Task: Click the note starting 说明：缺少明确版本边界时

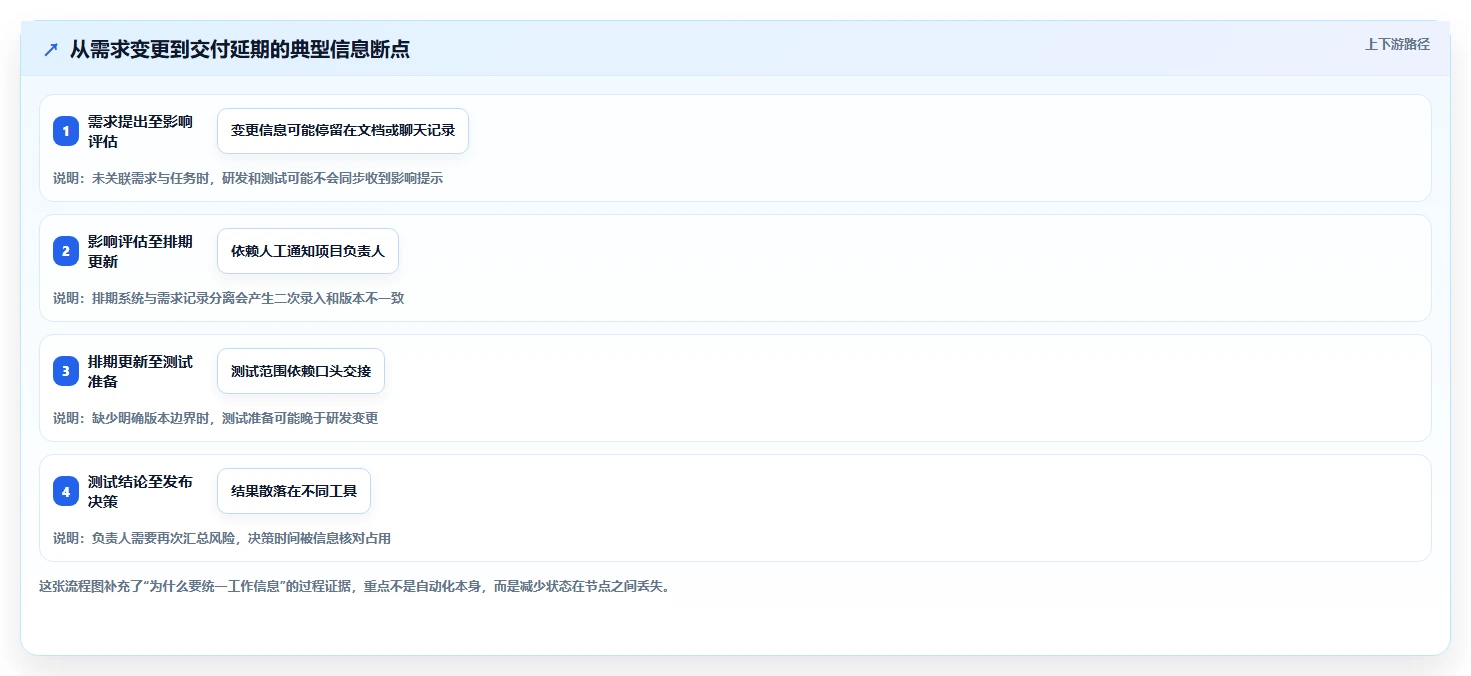Action: 216,418
